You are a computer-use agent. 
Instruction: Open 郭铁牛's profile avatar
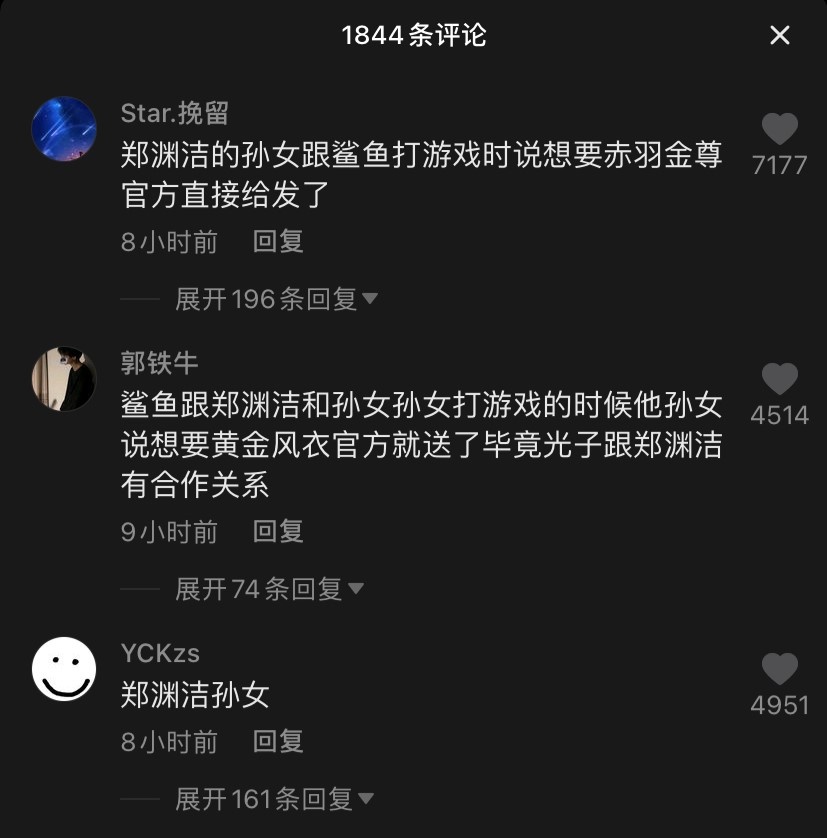(64, 379)
